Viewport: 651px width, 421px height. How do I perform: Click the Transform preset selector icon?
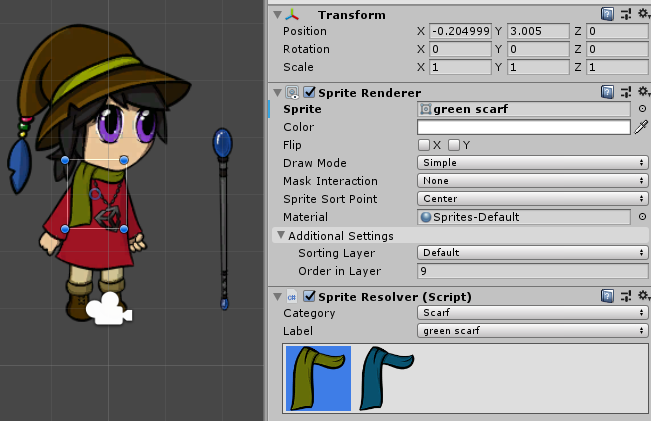point(624,14)
